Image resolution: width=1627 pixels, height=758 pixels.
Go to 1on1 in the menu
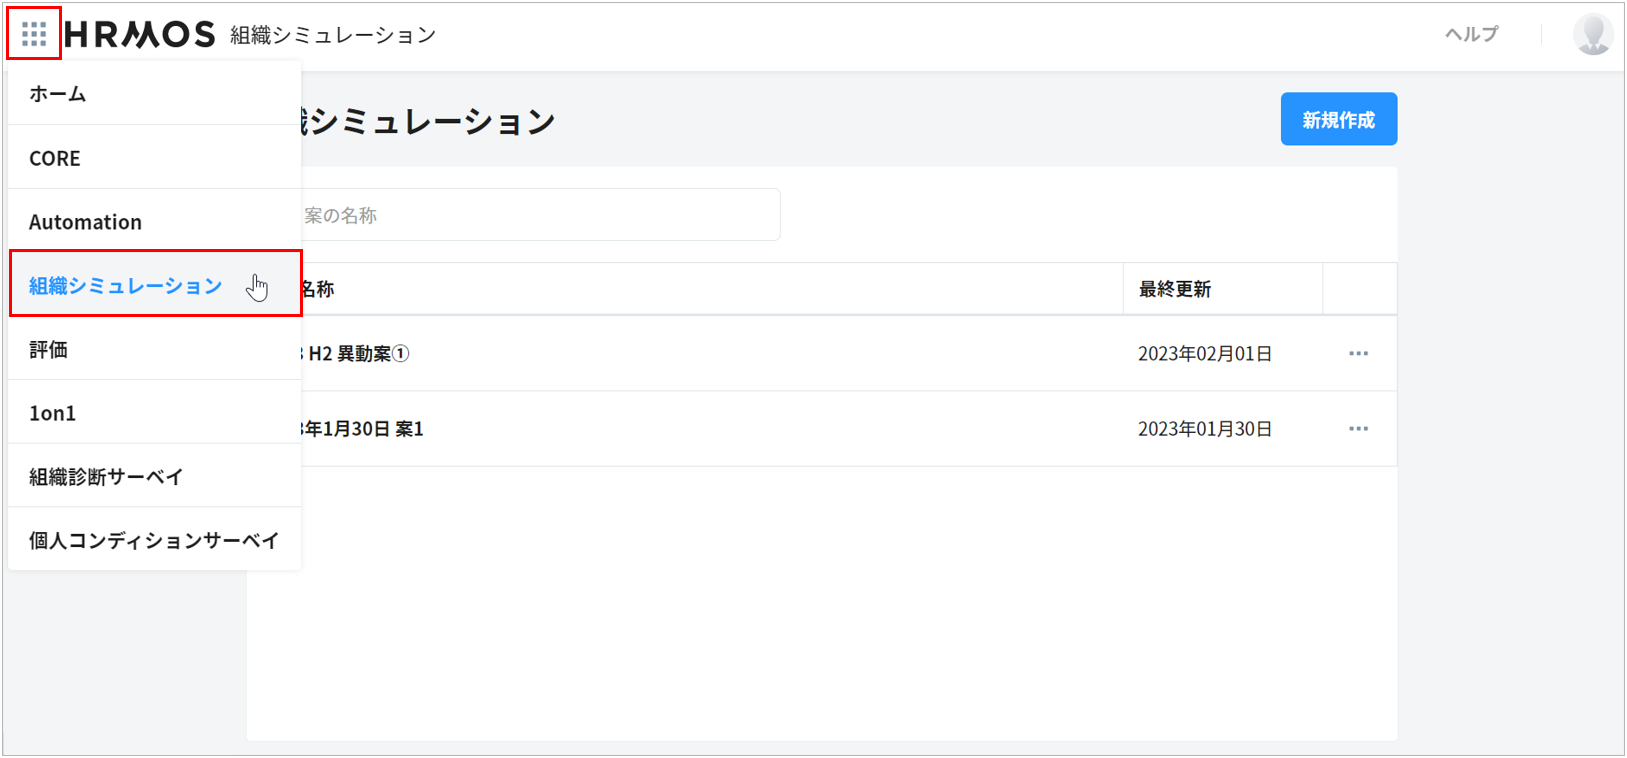[x=52, y=413]
